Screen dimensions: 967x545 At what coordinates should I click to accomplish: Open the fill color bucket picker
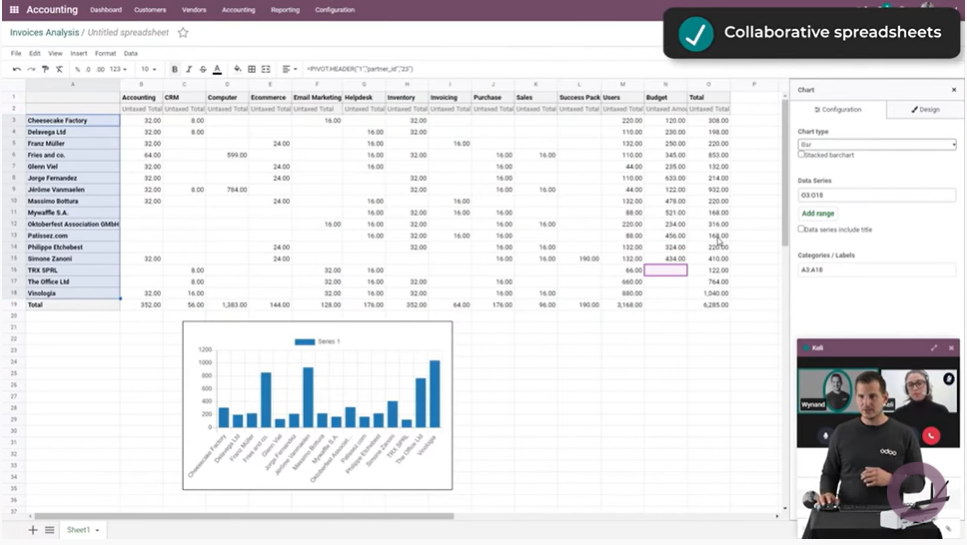point(237,69)
